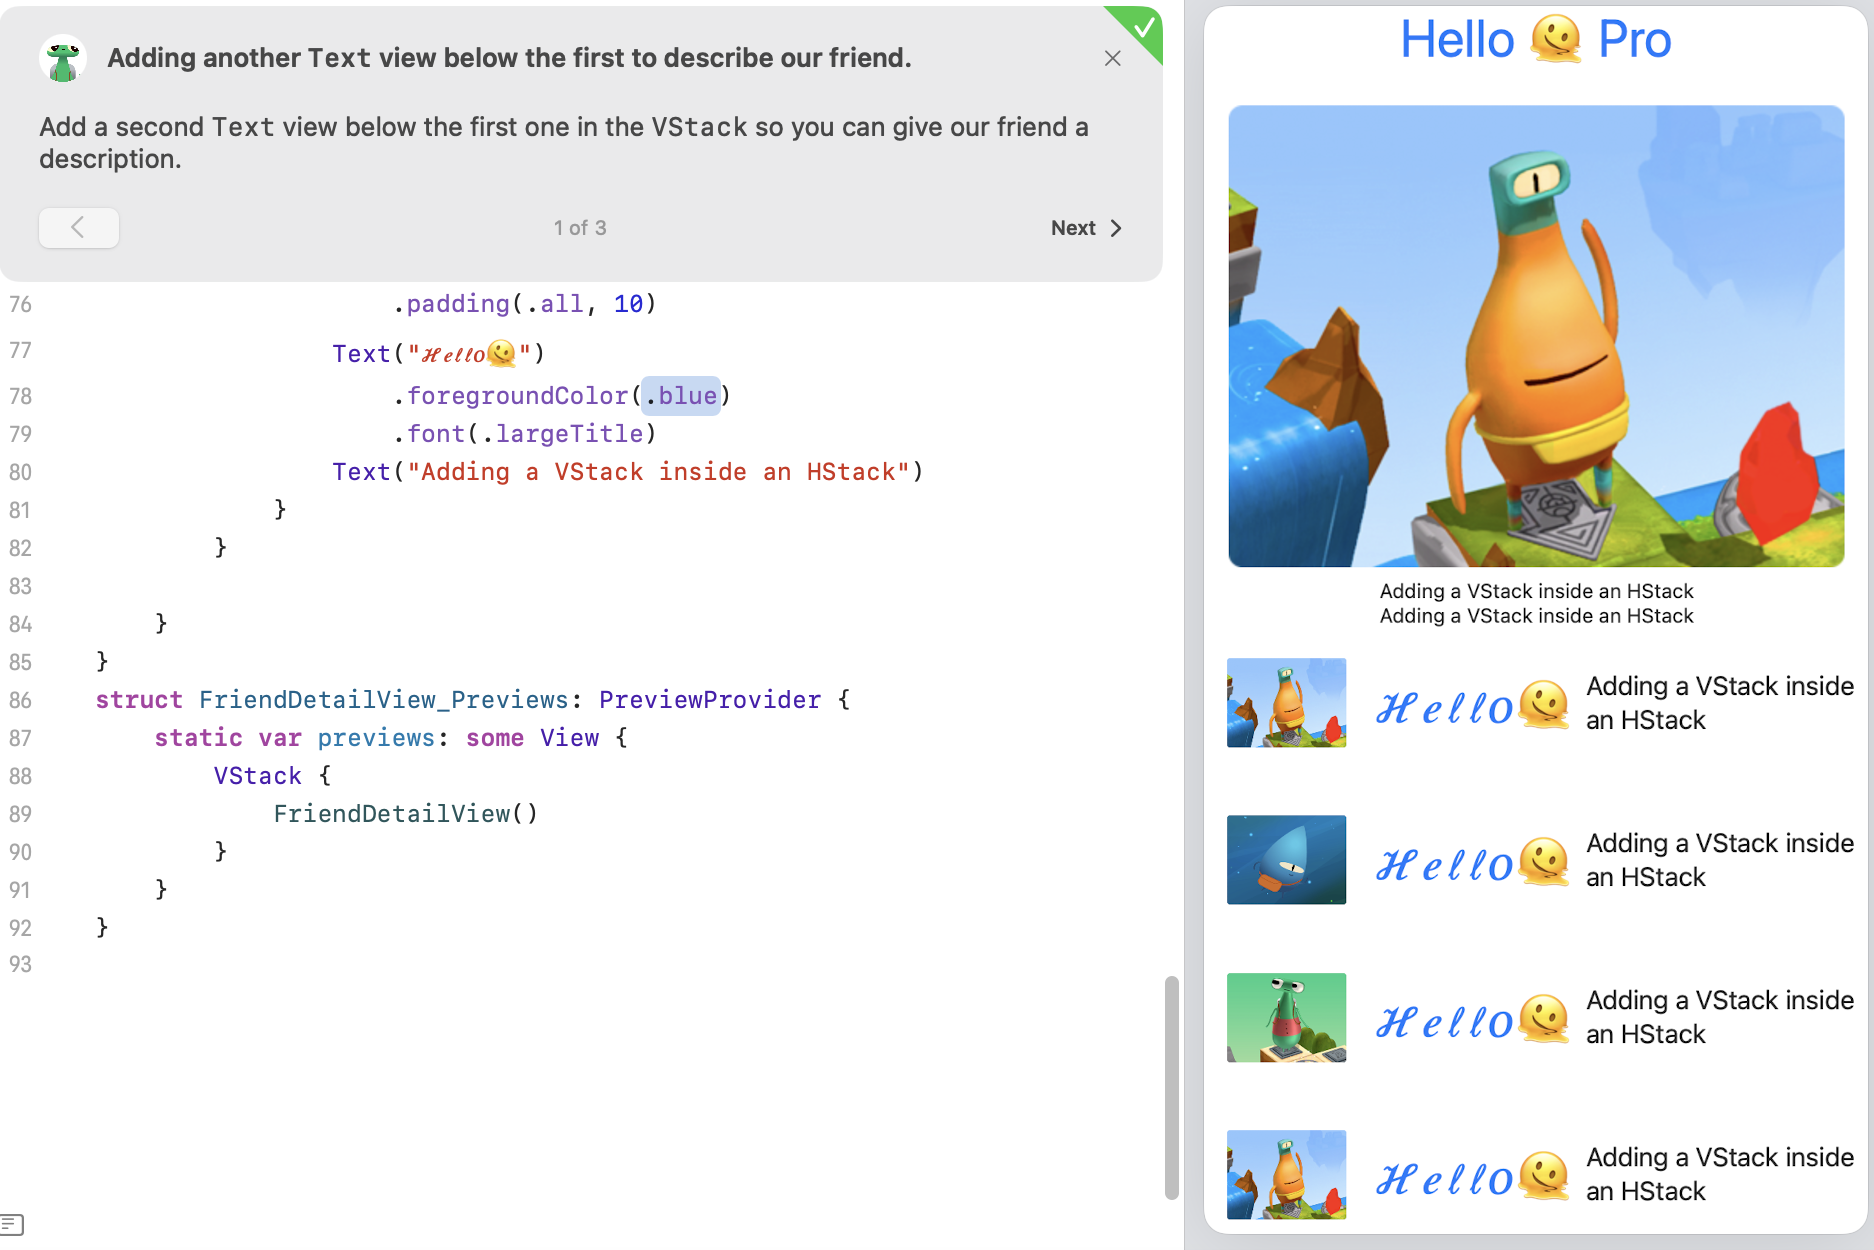Click the last orange character thumbnail row
This screenshot has width=1874, height=1250.
[1286, 1174]
